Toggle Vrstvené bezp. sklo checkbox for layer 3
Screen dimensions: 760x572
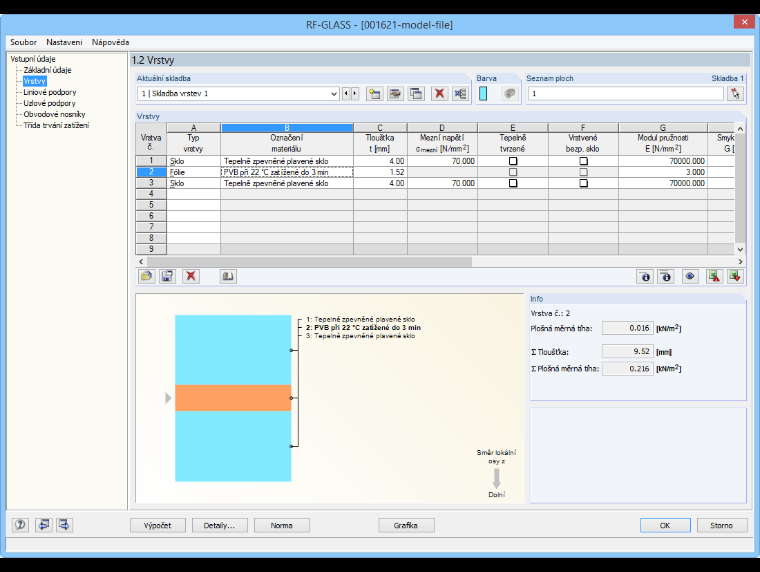click(x=584, y=183)
